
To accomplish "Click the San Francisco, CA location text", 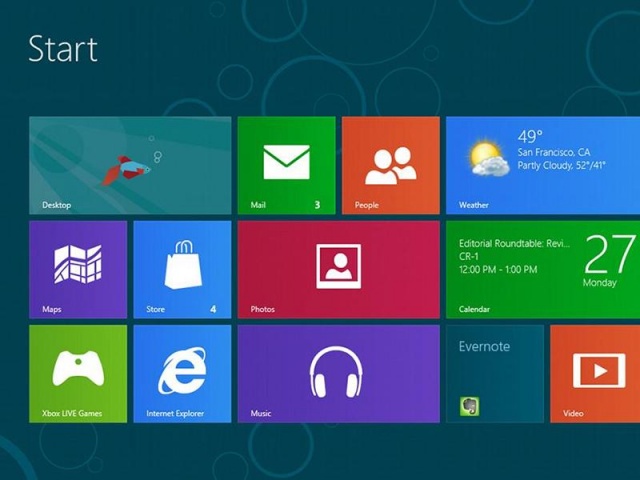I will pyautogui.click(x=553, y=152).
